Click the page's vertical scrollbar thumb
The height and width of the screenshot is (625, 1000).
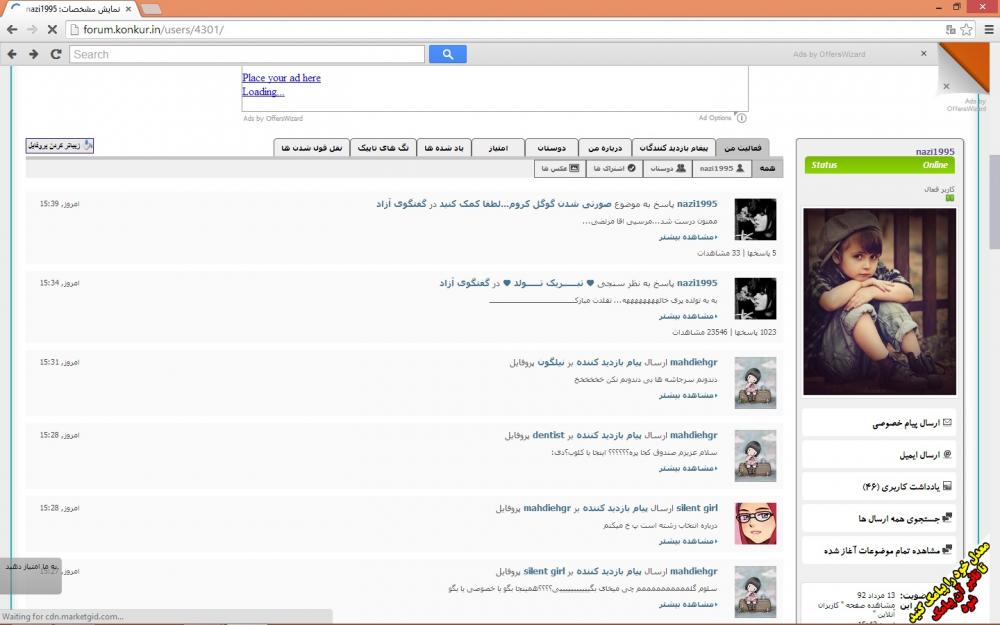click(x=994, y=202)
